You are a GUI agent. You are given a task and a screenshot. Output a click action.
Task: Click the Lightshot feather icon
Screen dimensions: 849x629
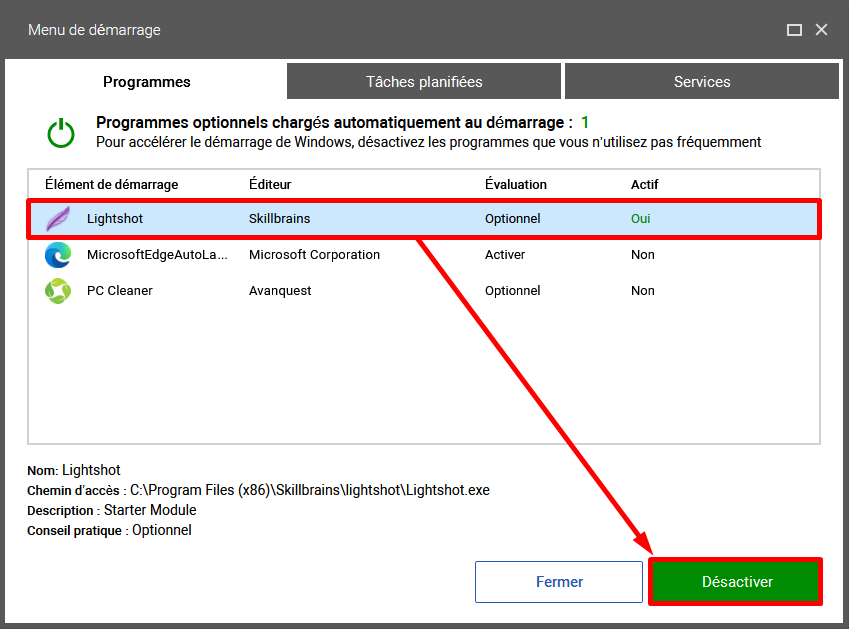(59, 218)
